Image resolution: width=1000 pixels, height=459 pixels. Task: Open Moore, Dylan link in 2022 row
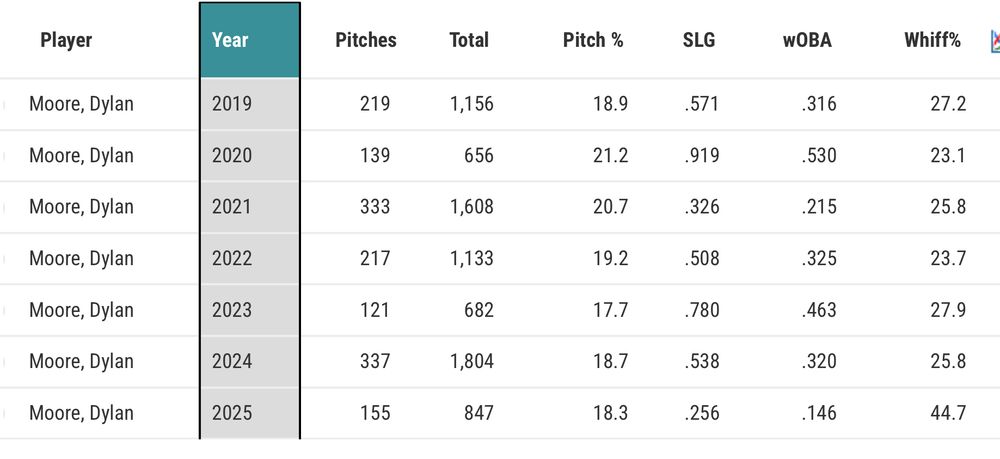[x=82, y=258]
